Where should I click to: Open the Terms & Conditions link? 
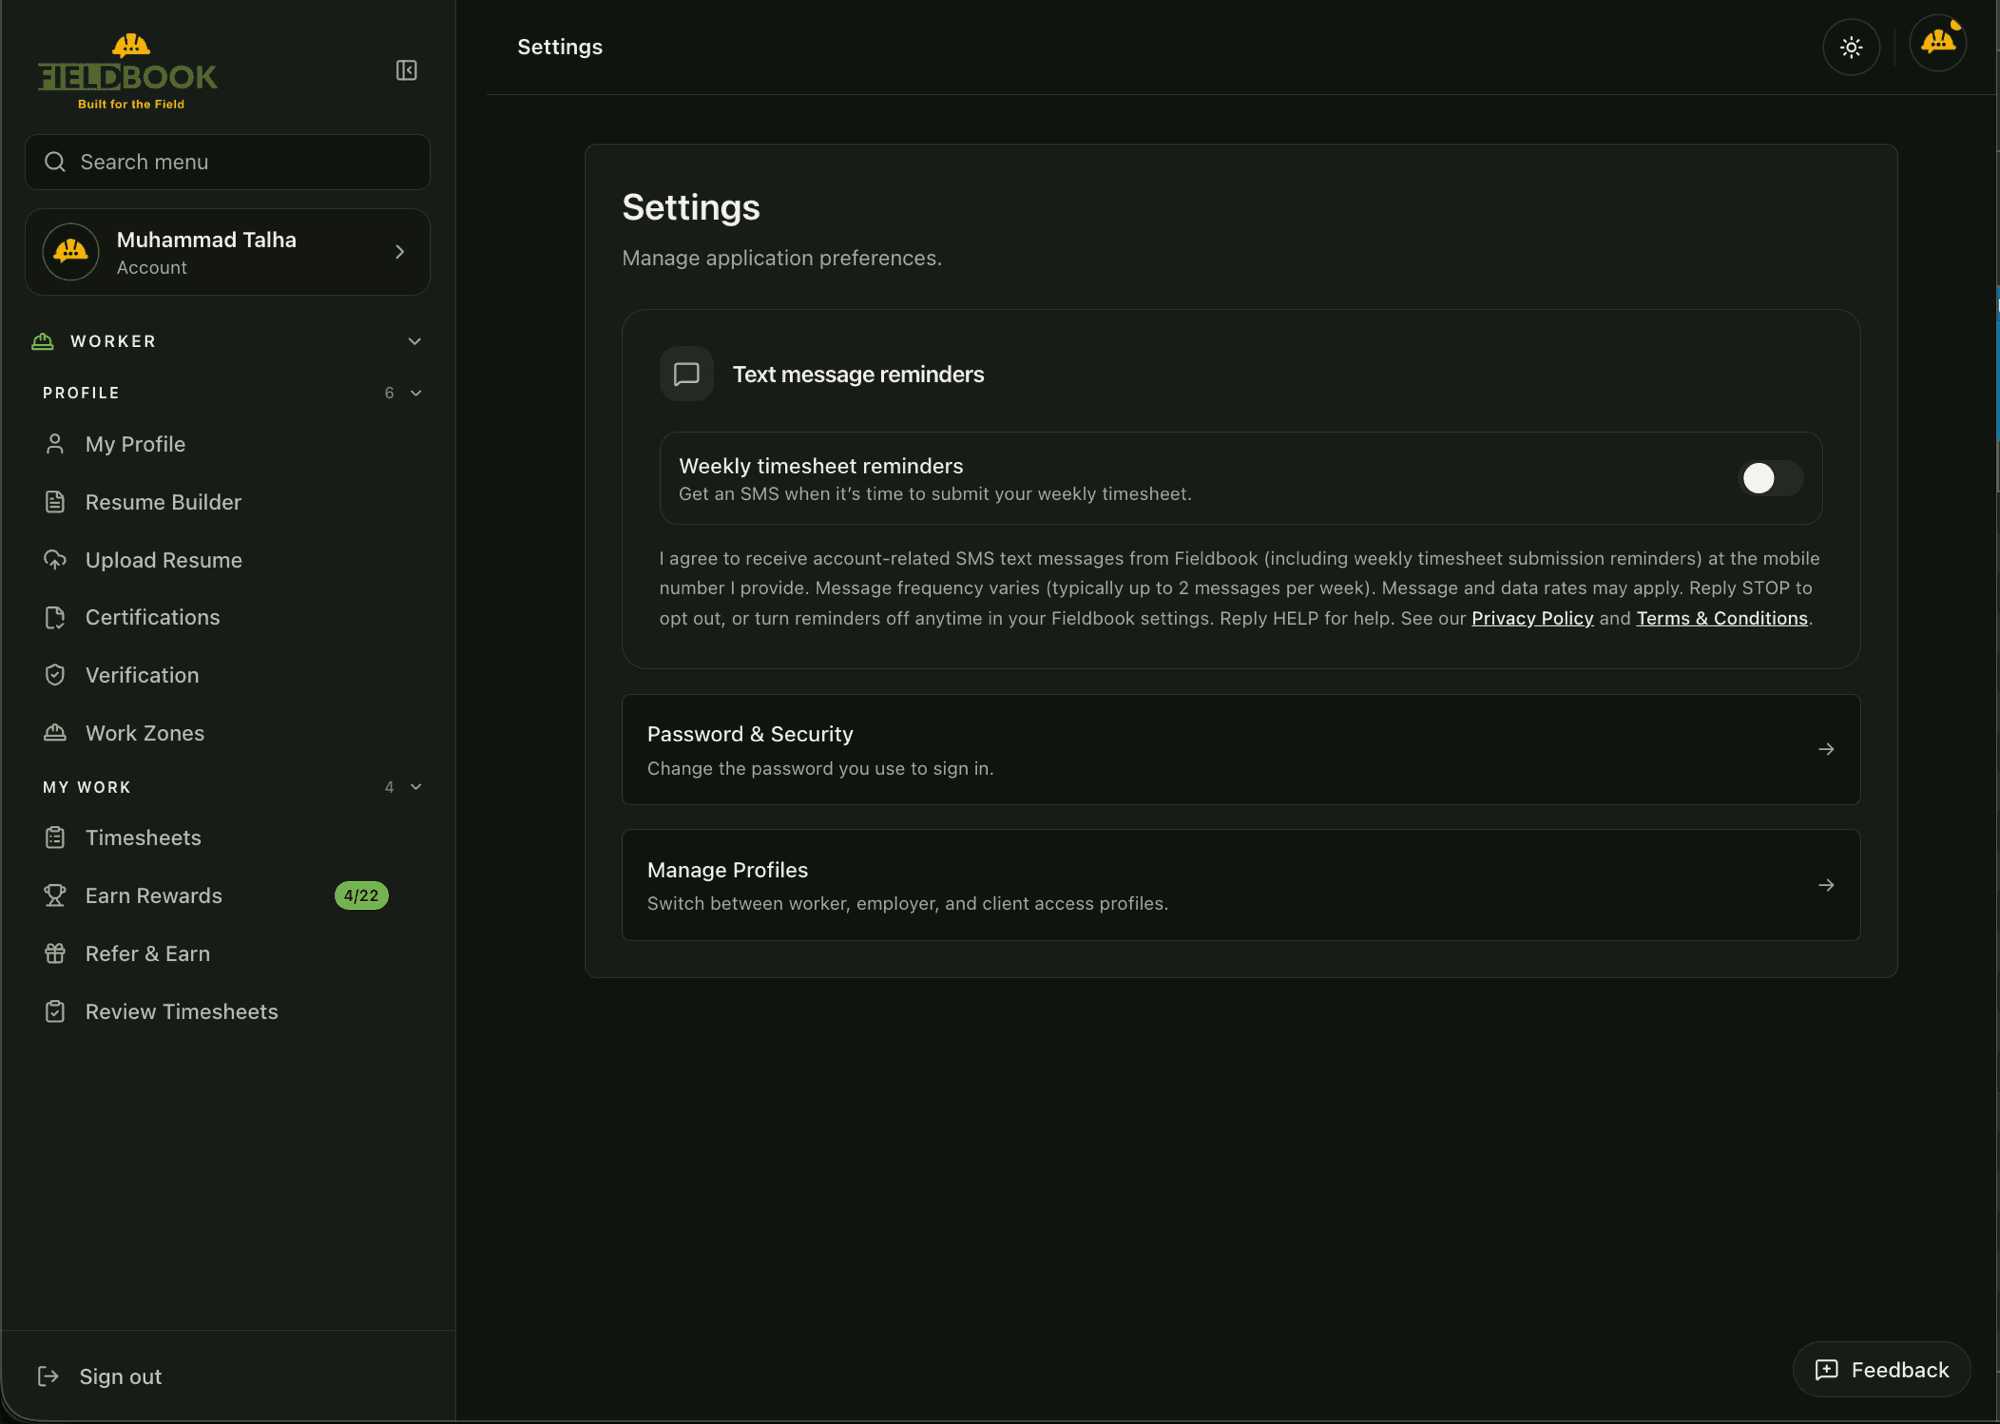(x=1722, y=618)
